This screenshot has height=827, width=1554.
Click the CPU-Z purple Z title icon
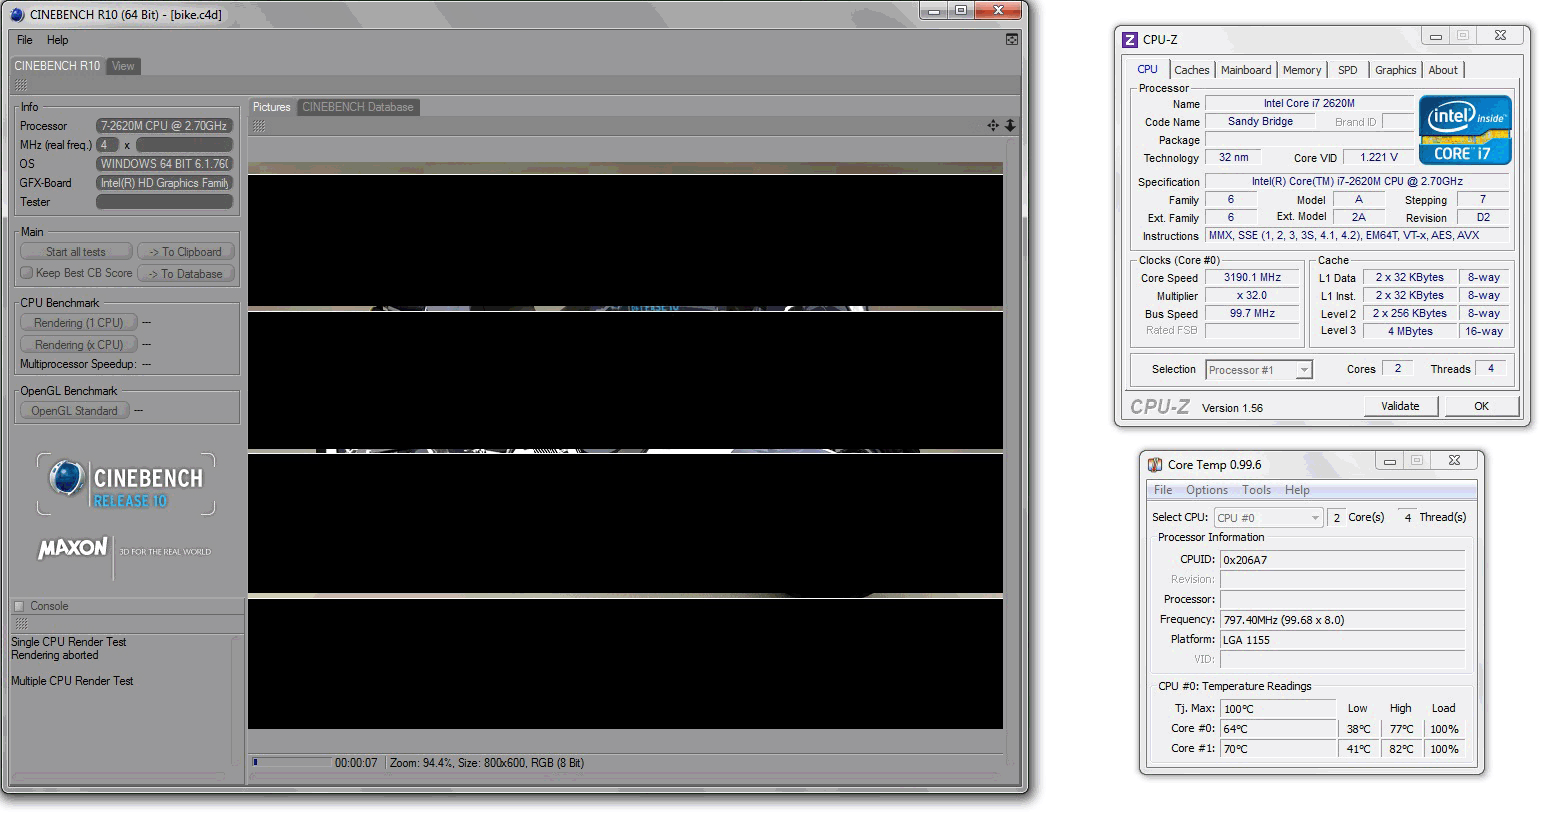[1130, 40]
